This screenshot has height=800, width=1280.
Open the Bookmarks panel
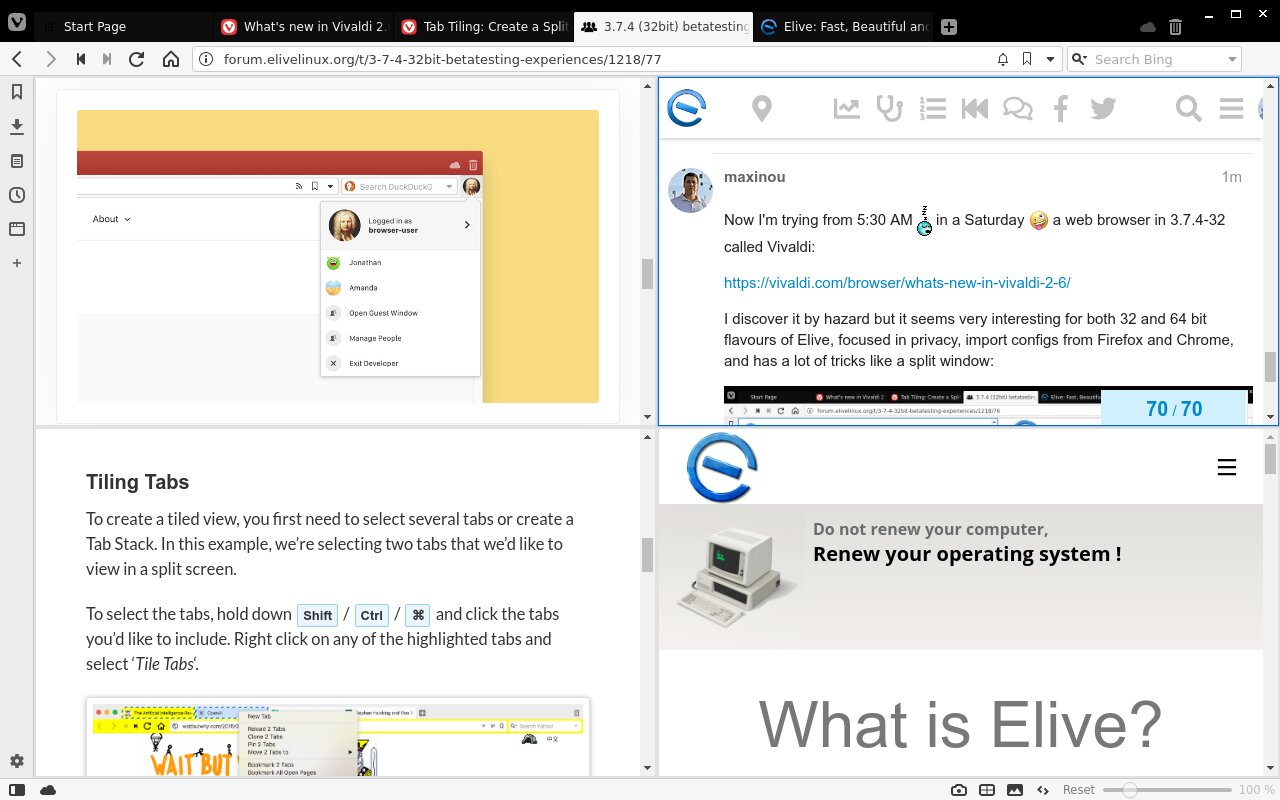(x=17, y=92)
